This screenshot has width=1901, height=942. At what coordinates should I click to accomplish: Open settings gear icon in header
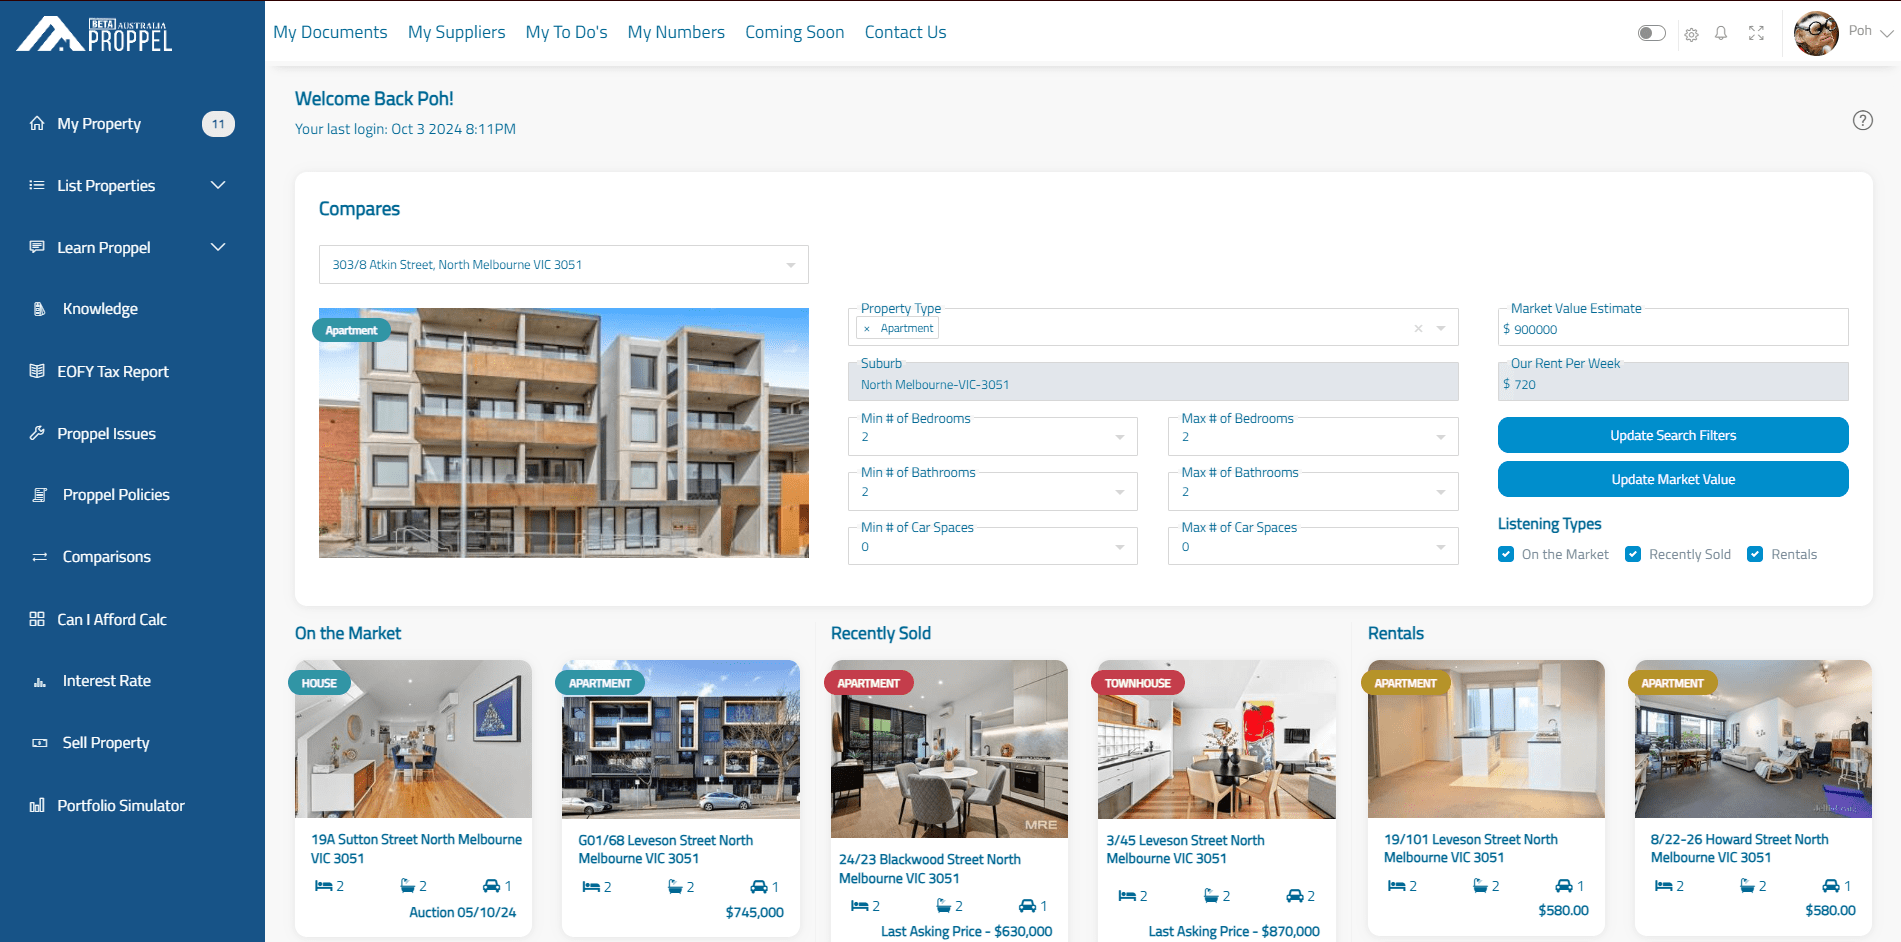coord(1691,34)
